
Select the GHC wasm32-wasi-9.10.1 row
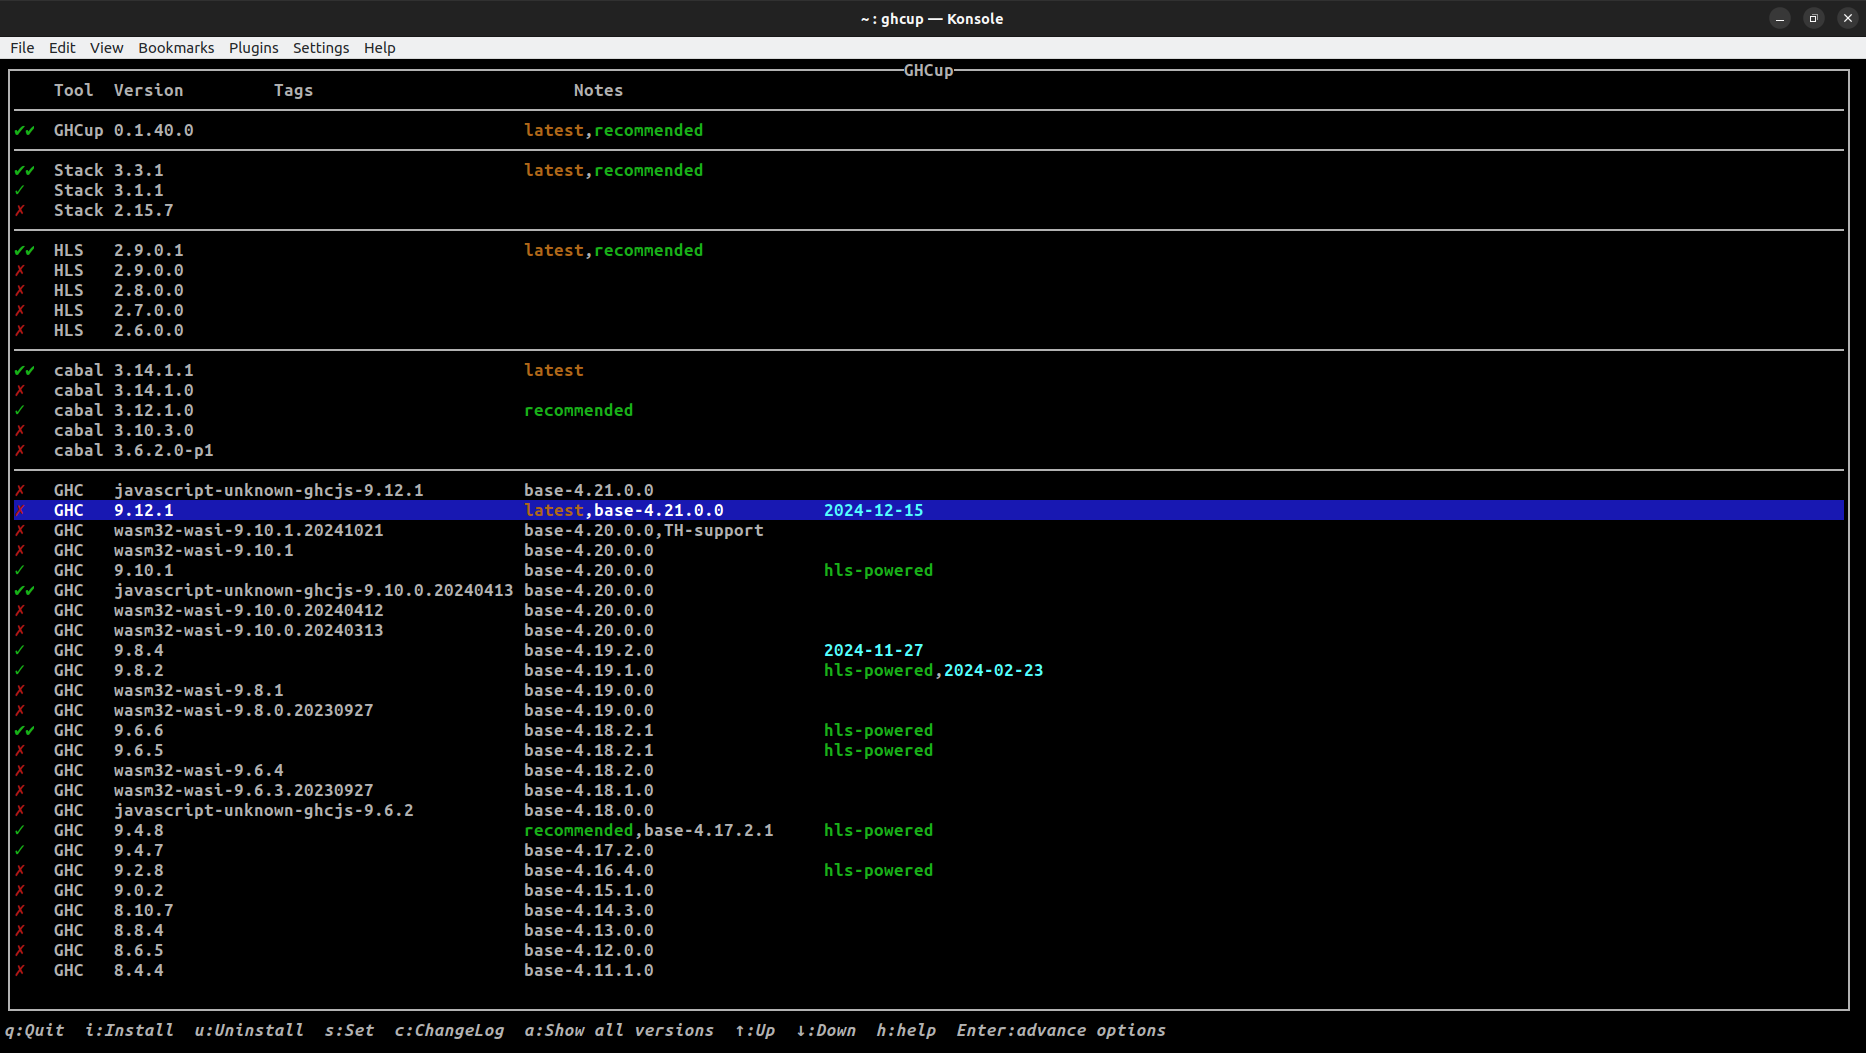click(x=203, y=551)
